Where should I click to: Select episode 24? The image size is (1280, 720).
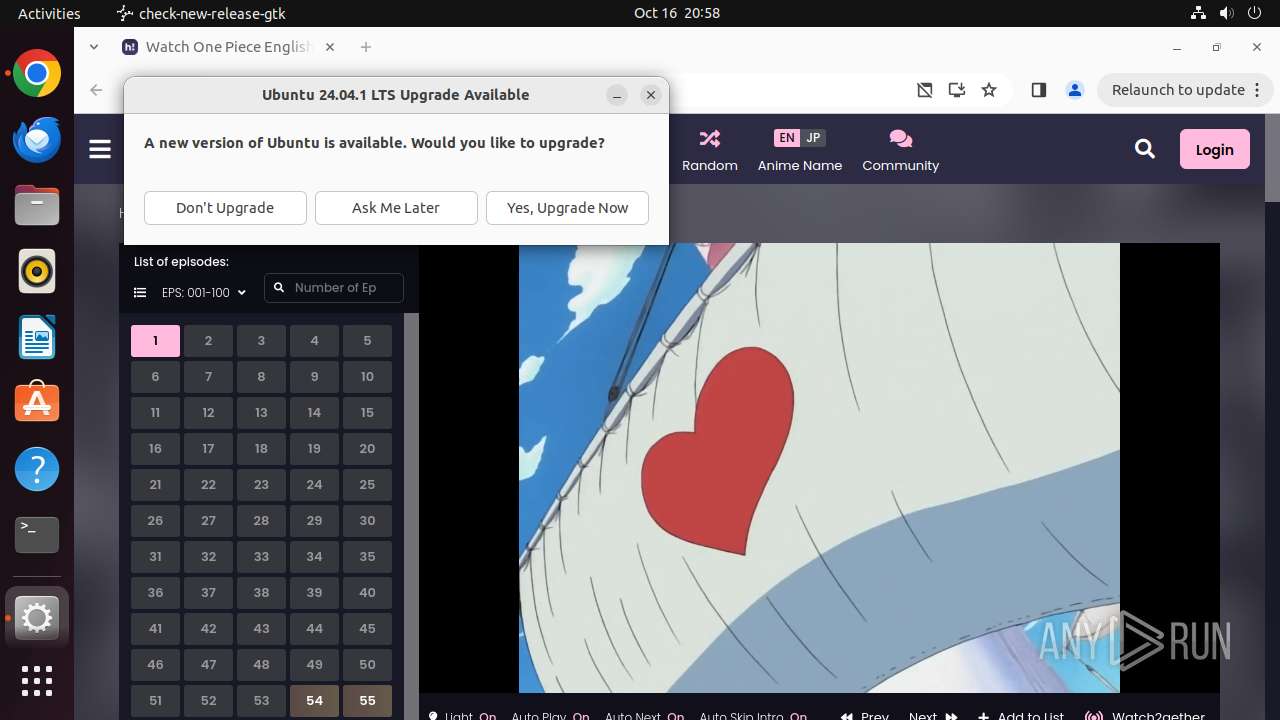(x=314, y=485)
